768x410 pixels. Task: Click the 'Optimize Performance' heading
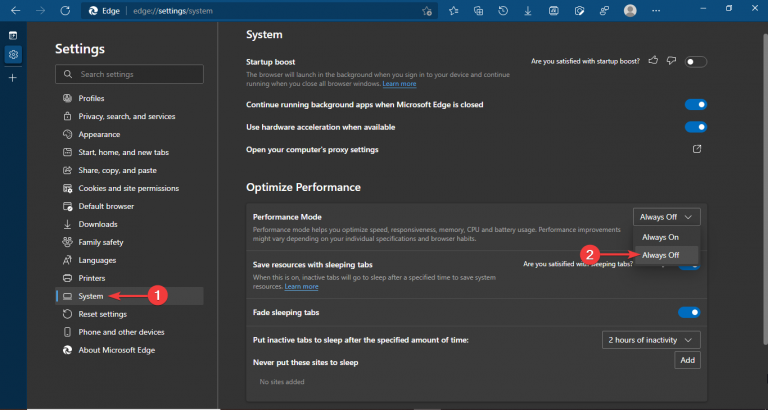tap(303, 187)
